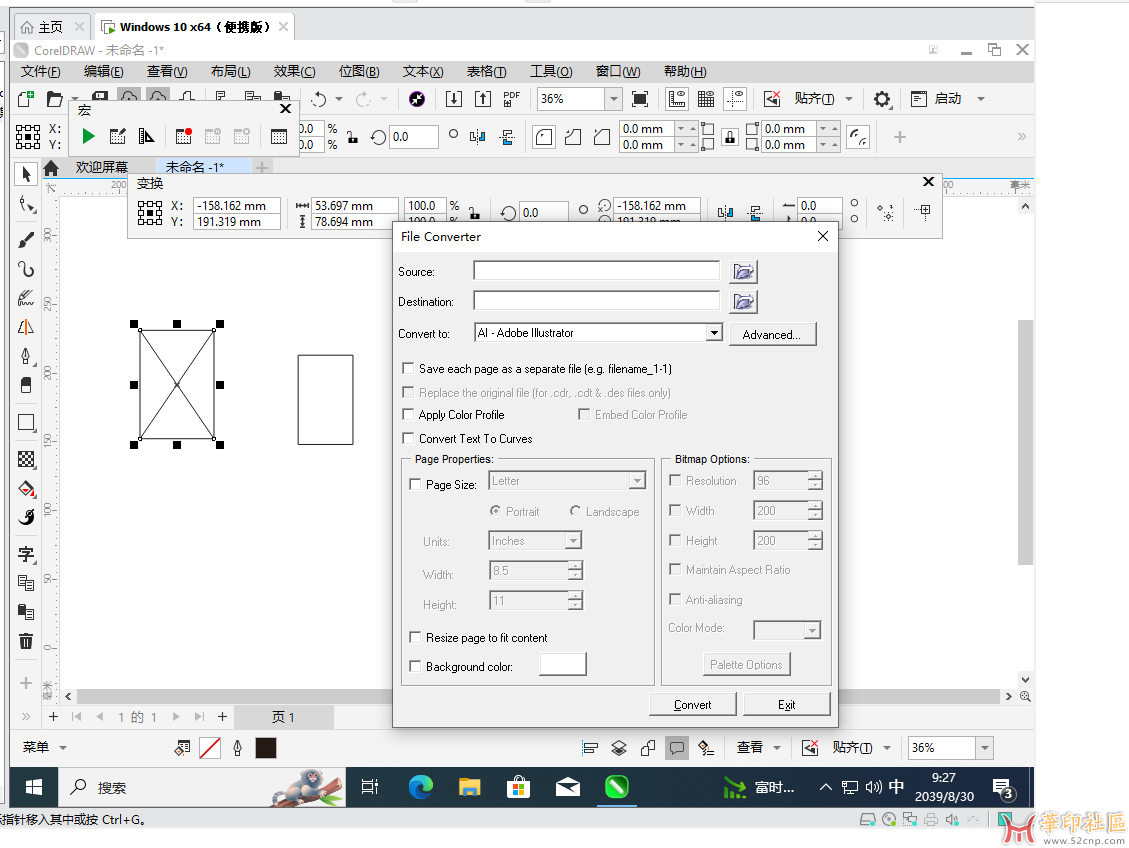Viewport: 1129px width, 848px height.
Task: Click the full-screen preview icon
Action: pyautogui.click(x=639, y=99)
